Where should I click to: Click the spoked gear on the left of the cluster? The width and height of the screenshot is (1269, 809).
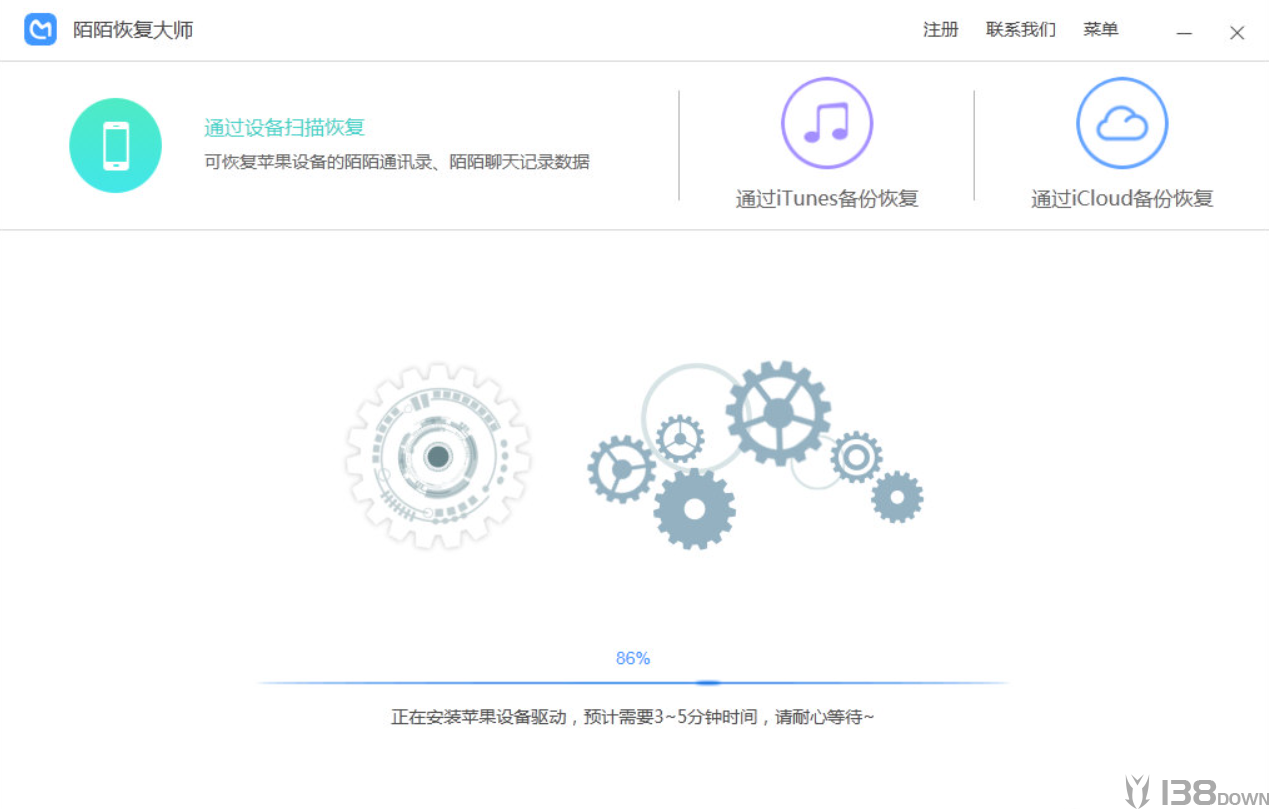pyautogui.click(x=622, y=469)
